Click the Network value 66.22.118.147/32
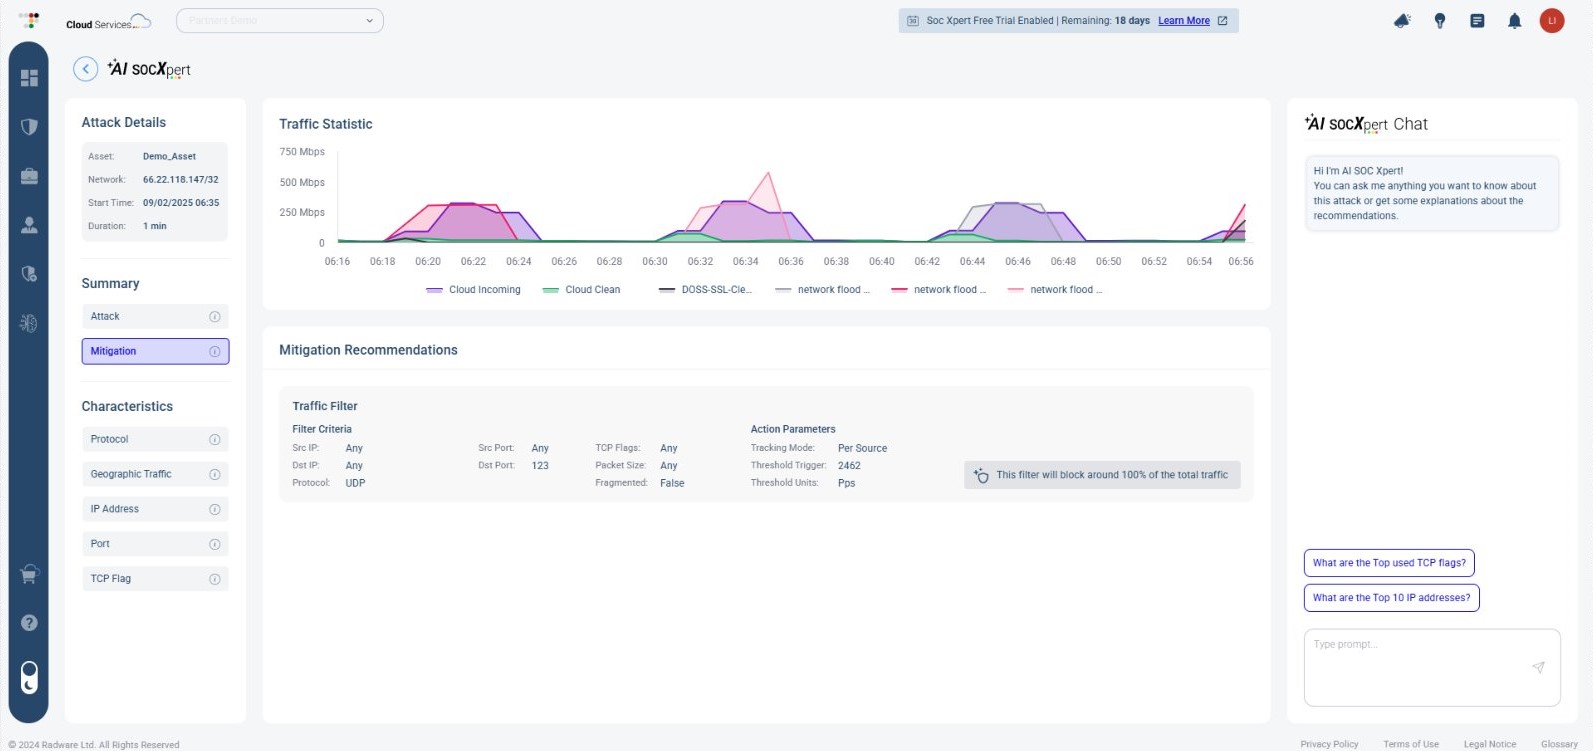1593x751 pixels. [x=180, y=180]
